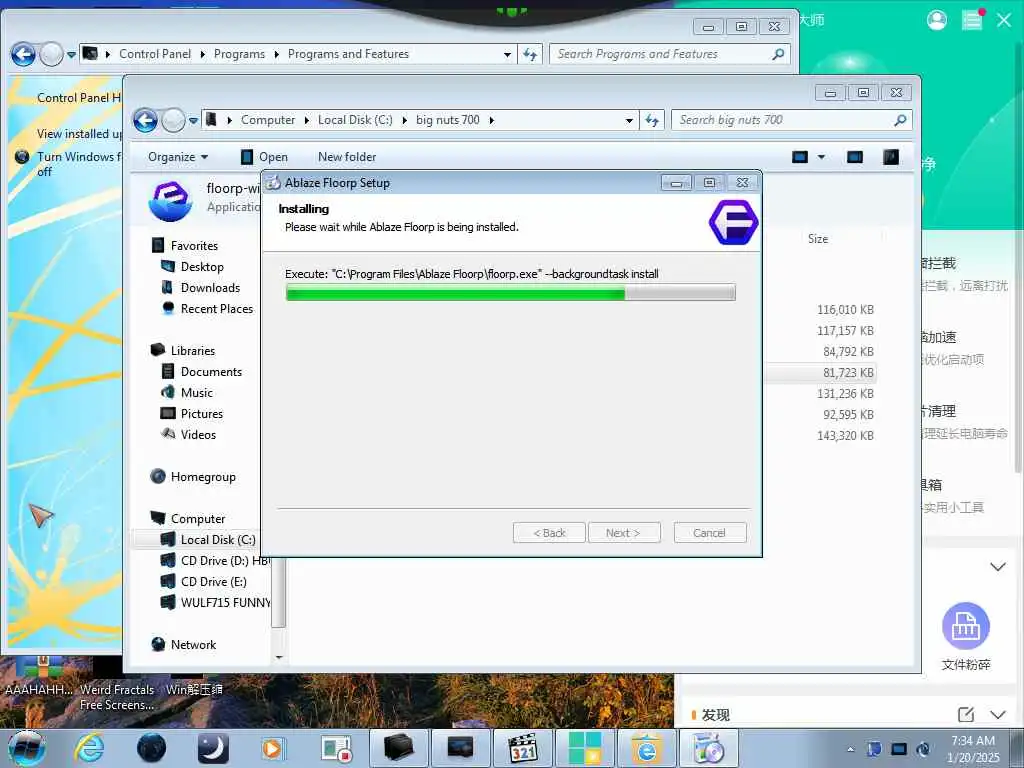Click the installation progress bar

[510, 292]
